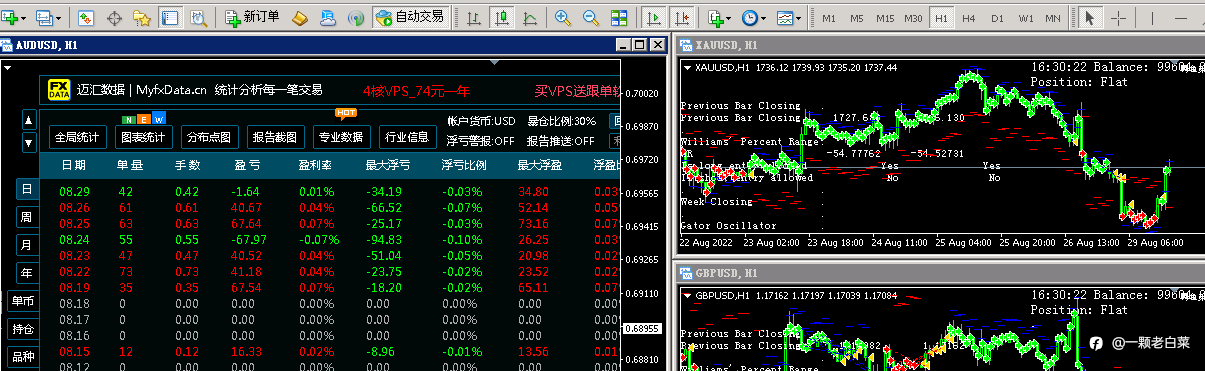Screen dimensions: 1205x371
Task: Open the cloud hosting toolbar icon
Action: click(x=328, y=18)
